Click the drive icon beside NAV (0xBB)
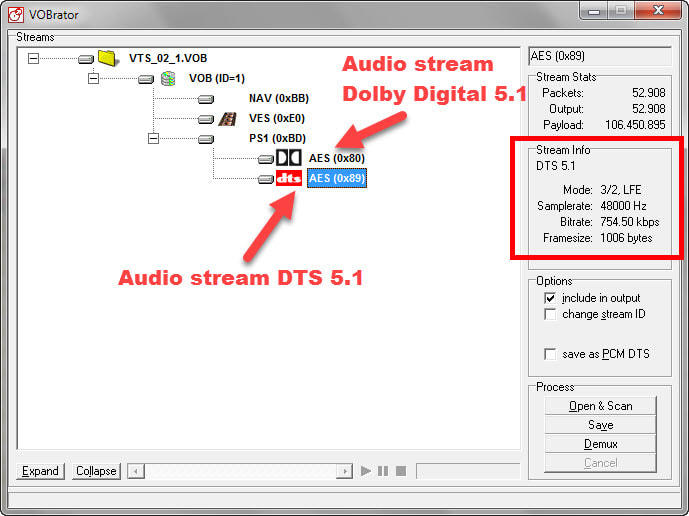This screenshot has width=689, height=516. tap(206, 99)
